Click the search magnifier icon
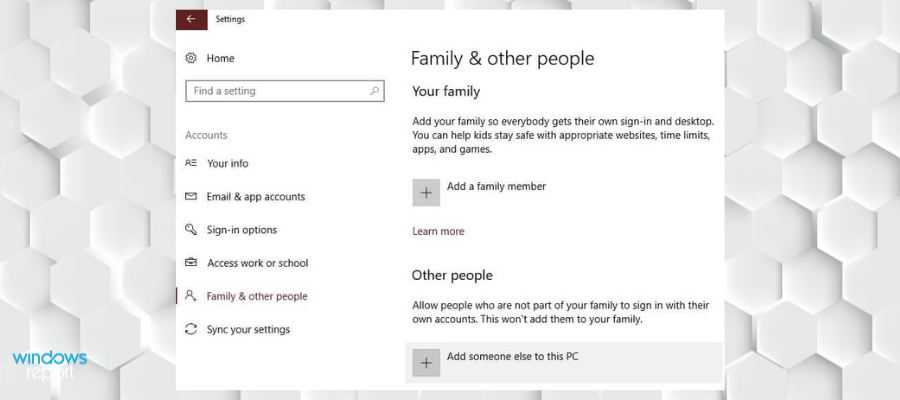900x400 pixels. coord(374,91)
